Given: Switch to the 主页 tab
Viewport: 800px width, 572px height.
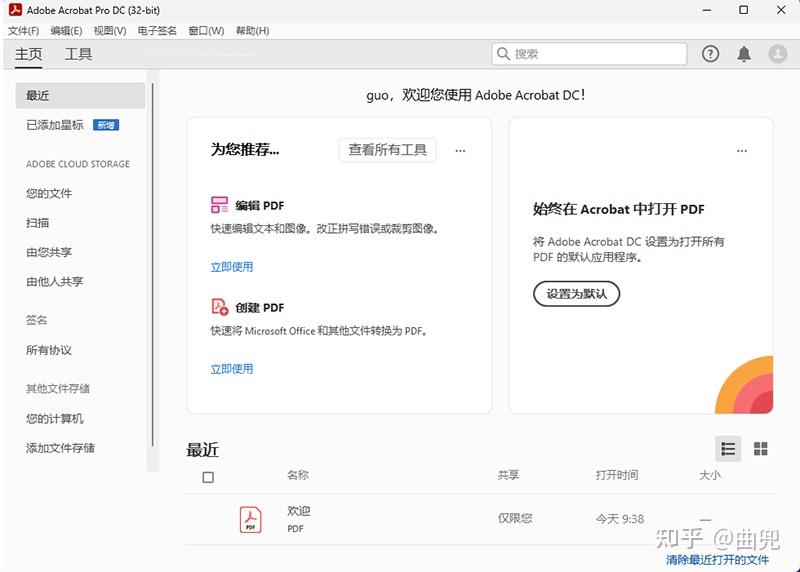Looking at the screenshot, I should click(x=29, y=54).
